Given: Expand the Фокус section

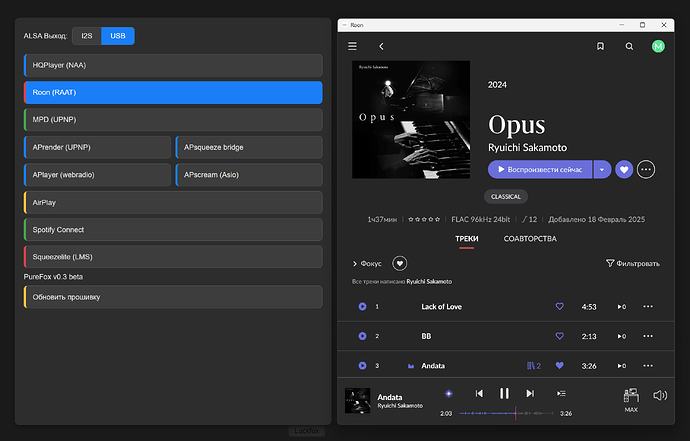Looking at the screenshot, I should [x=367, y=264].
